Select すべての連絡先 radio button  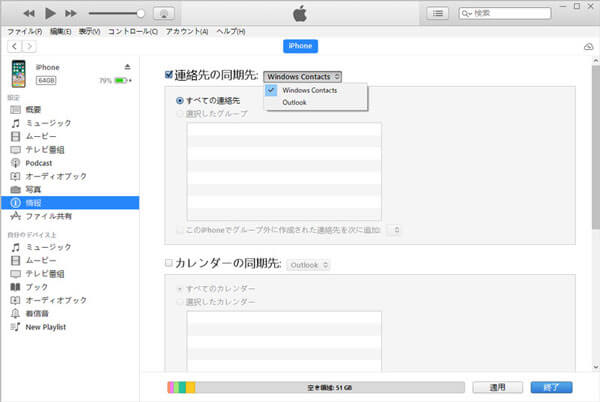[179, 101]
